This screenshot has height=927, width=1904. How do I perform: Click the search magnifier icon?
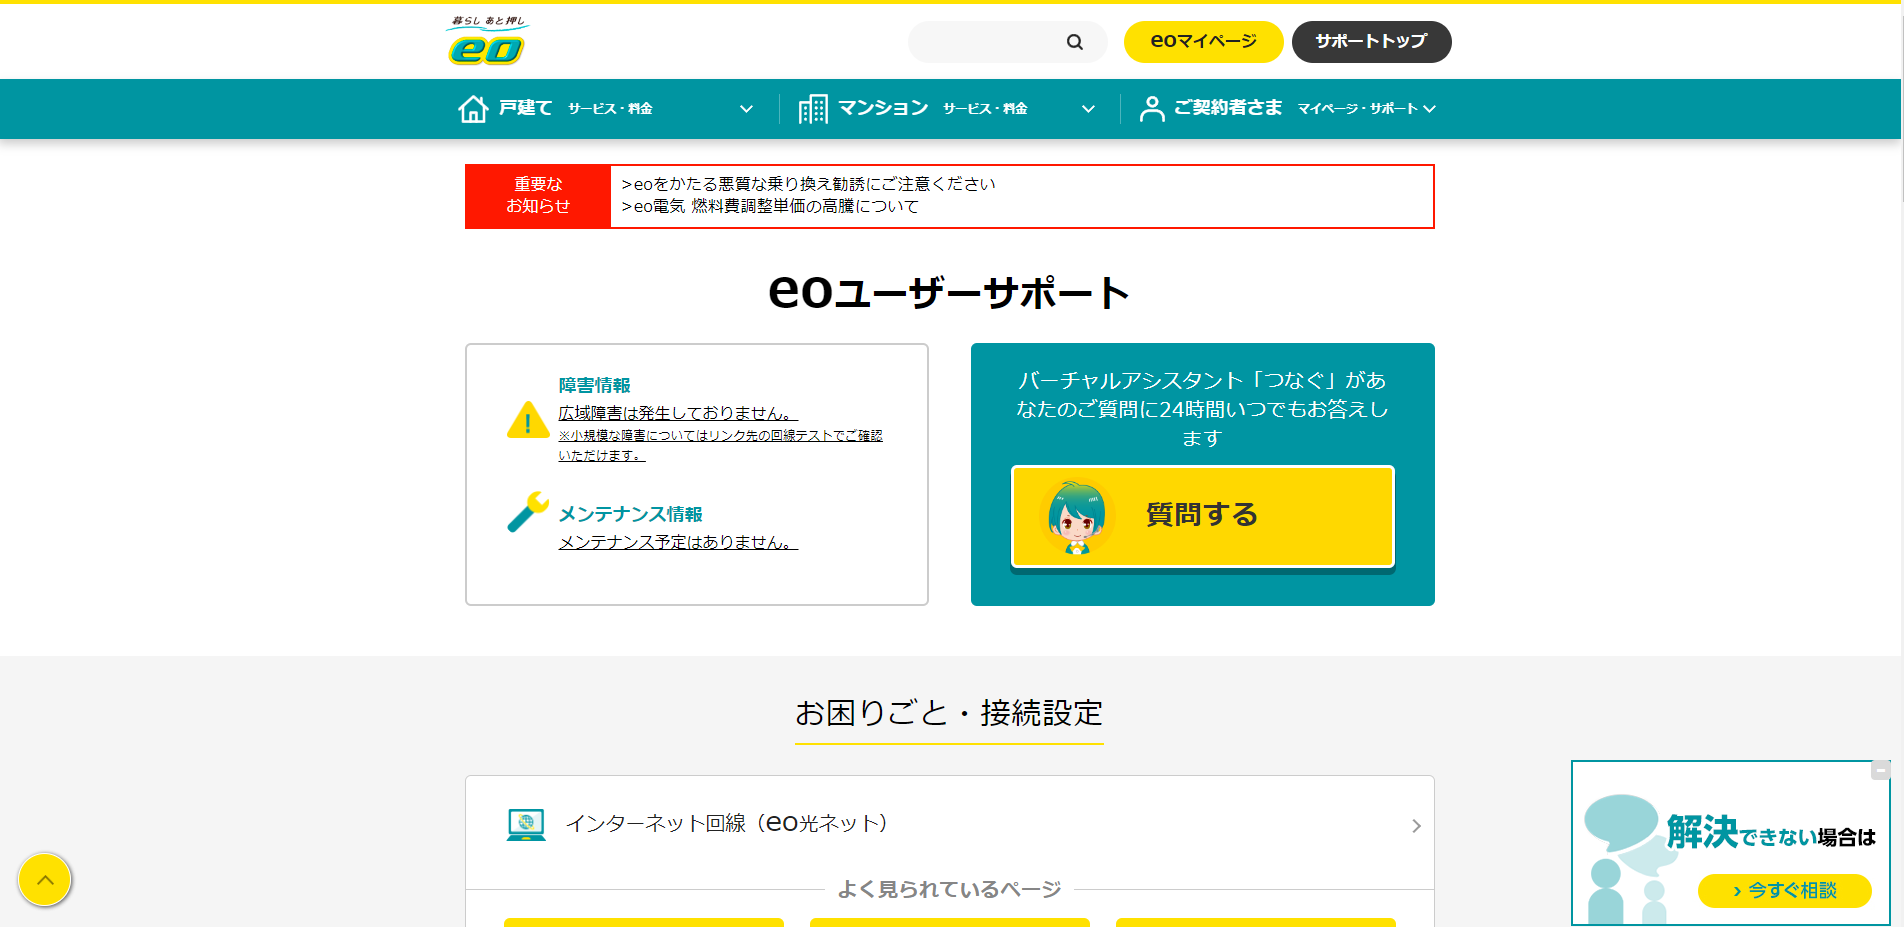[1074, 42]
